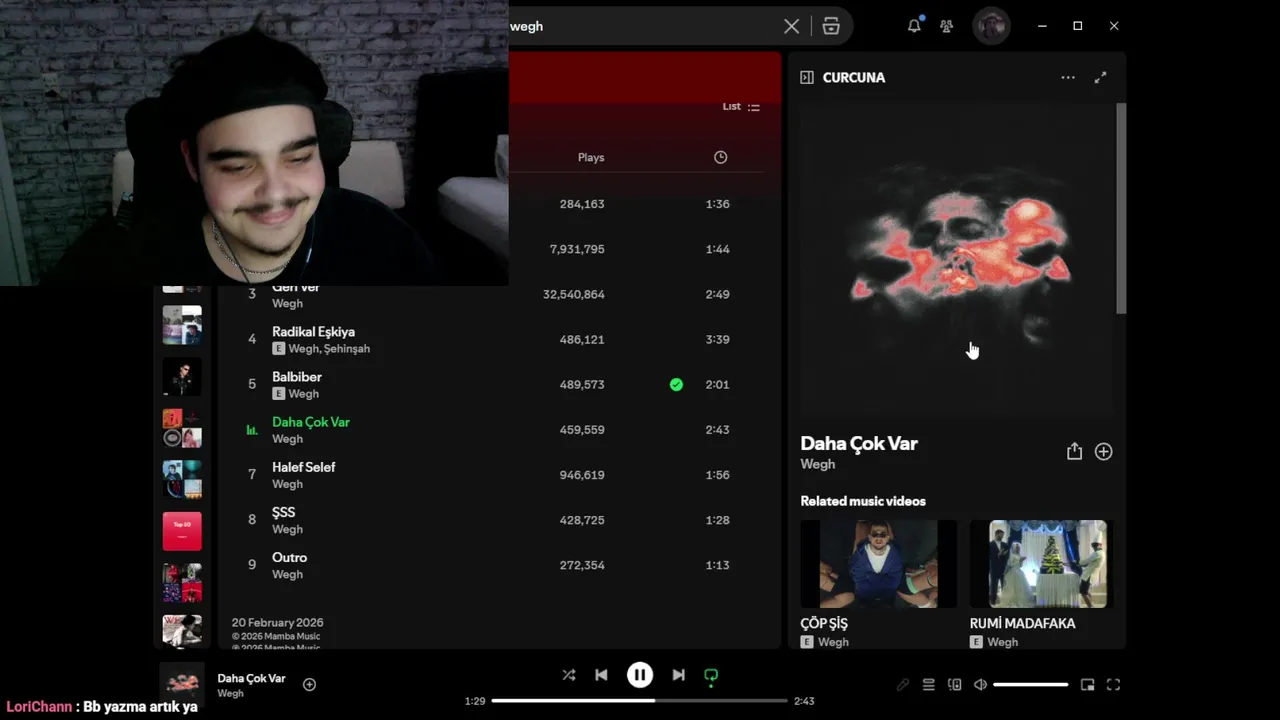
Task: Collapse the CURCUNA now playing panel icon
Action: [x=807, y=77]
